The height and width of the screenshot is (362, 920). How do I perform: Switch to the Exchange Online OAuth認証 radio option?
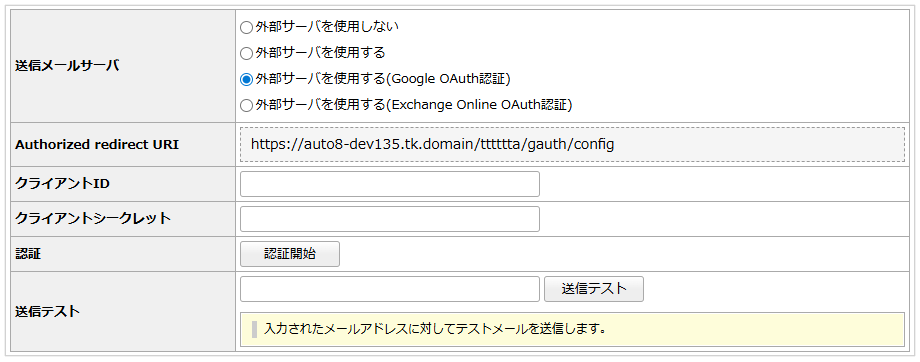pyautogui.click(x=246, y=106)
